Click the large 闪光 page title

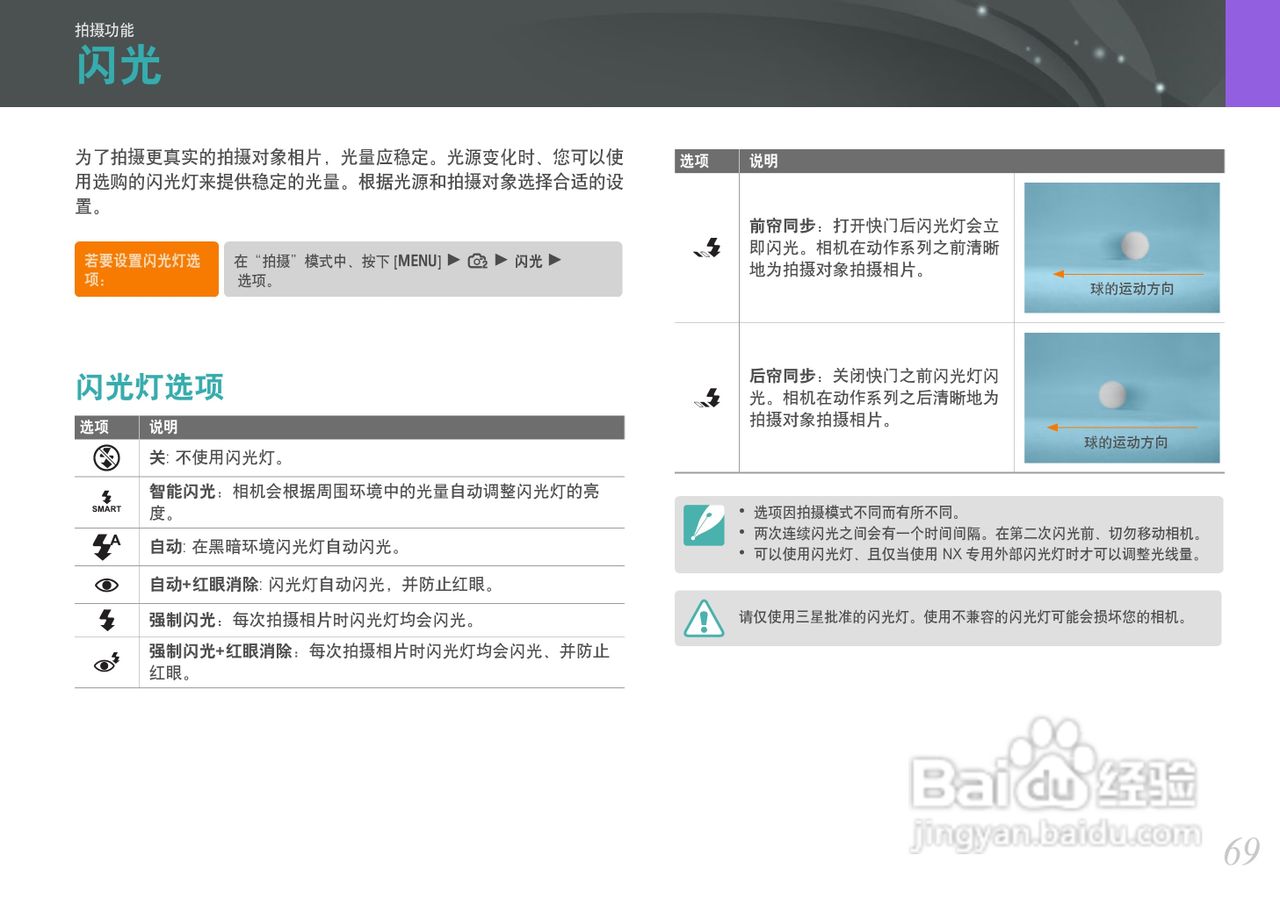click(x=118, y=66)
